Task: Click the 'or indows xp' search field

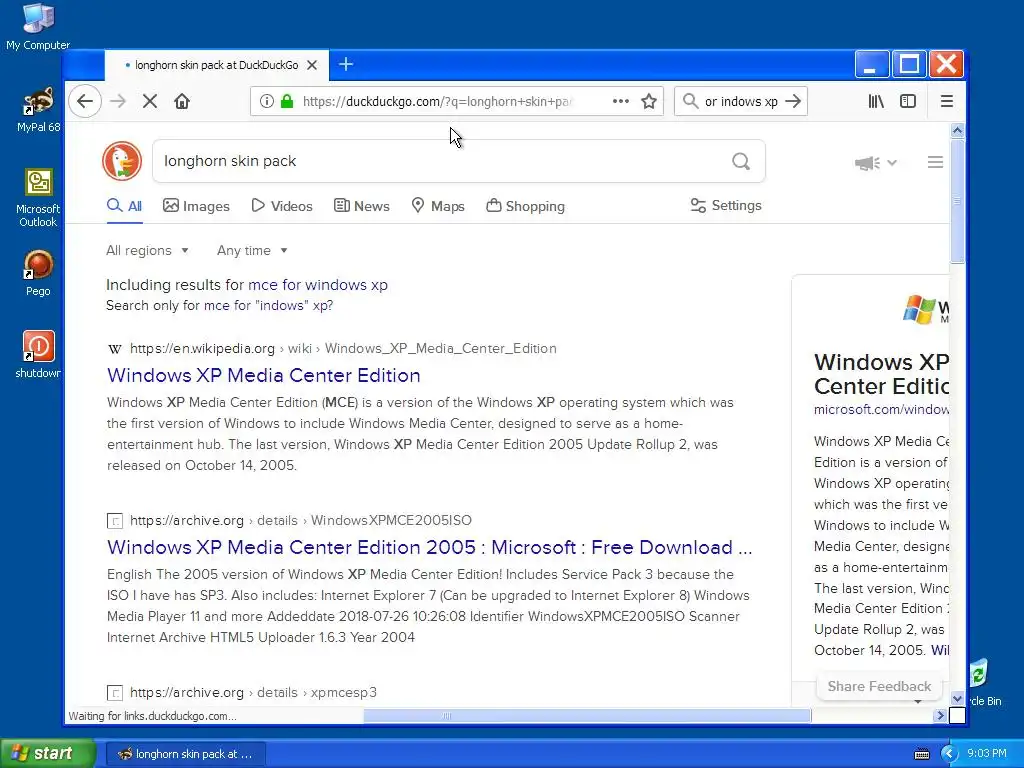Action: click(x=741, y=101)
